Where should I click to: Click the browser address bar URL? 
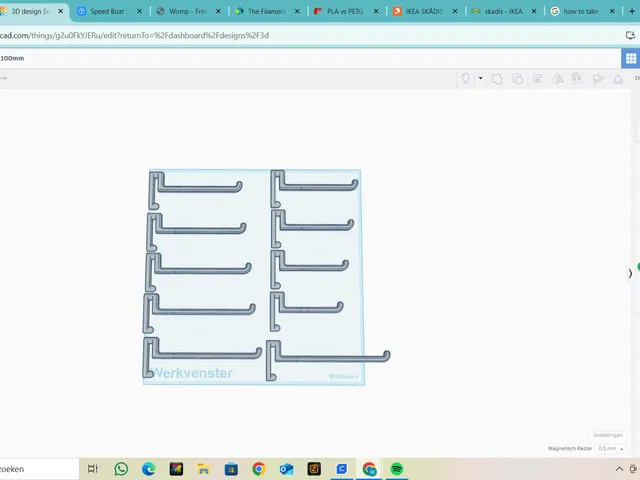[x=134, y=36]
